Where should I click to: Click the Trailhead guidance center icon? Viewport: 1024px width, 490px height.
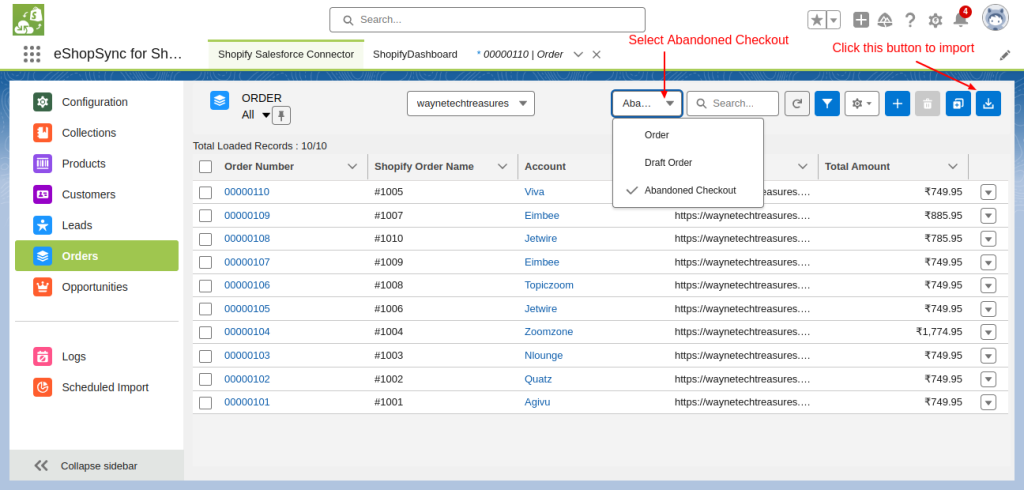[885, 20]
